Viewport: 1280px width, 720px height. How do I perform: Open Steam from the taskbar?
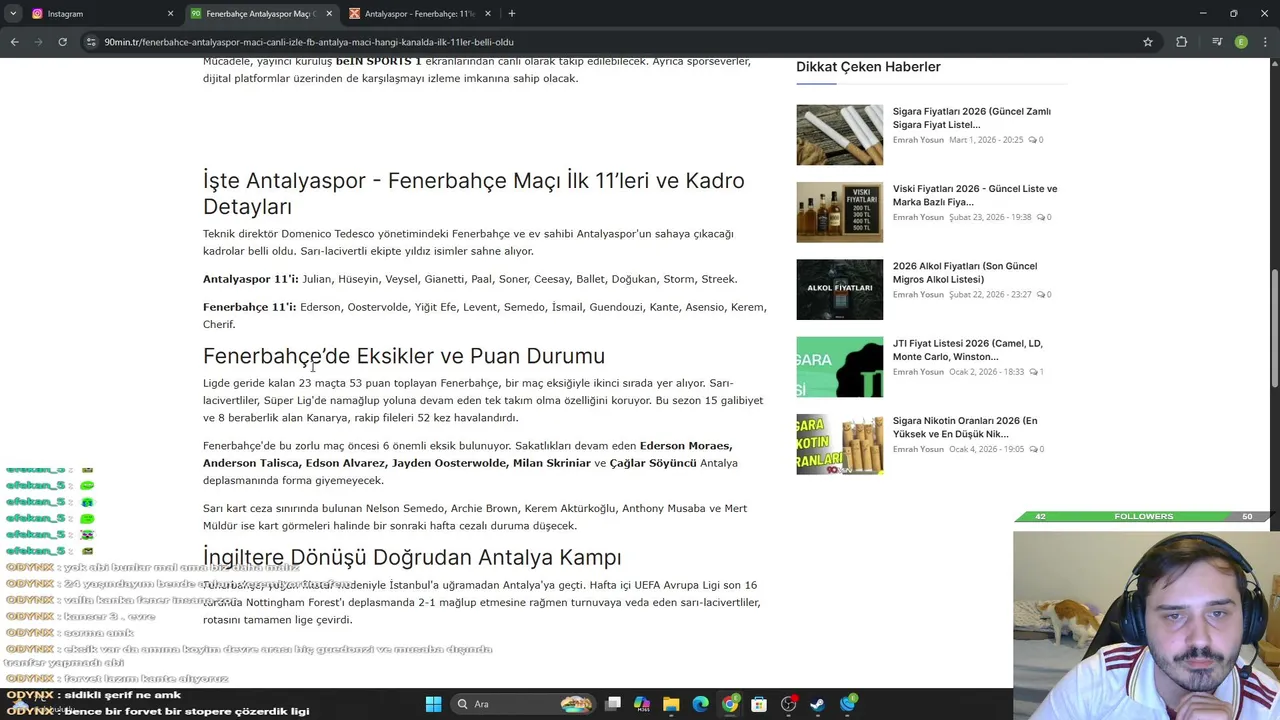tap(818, 704)
